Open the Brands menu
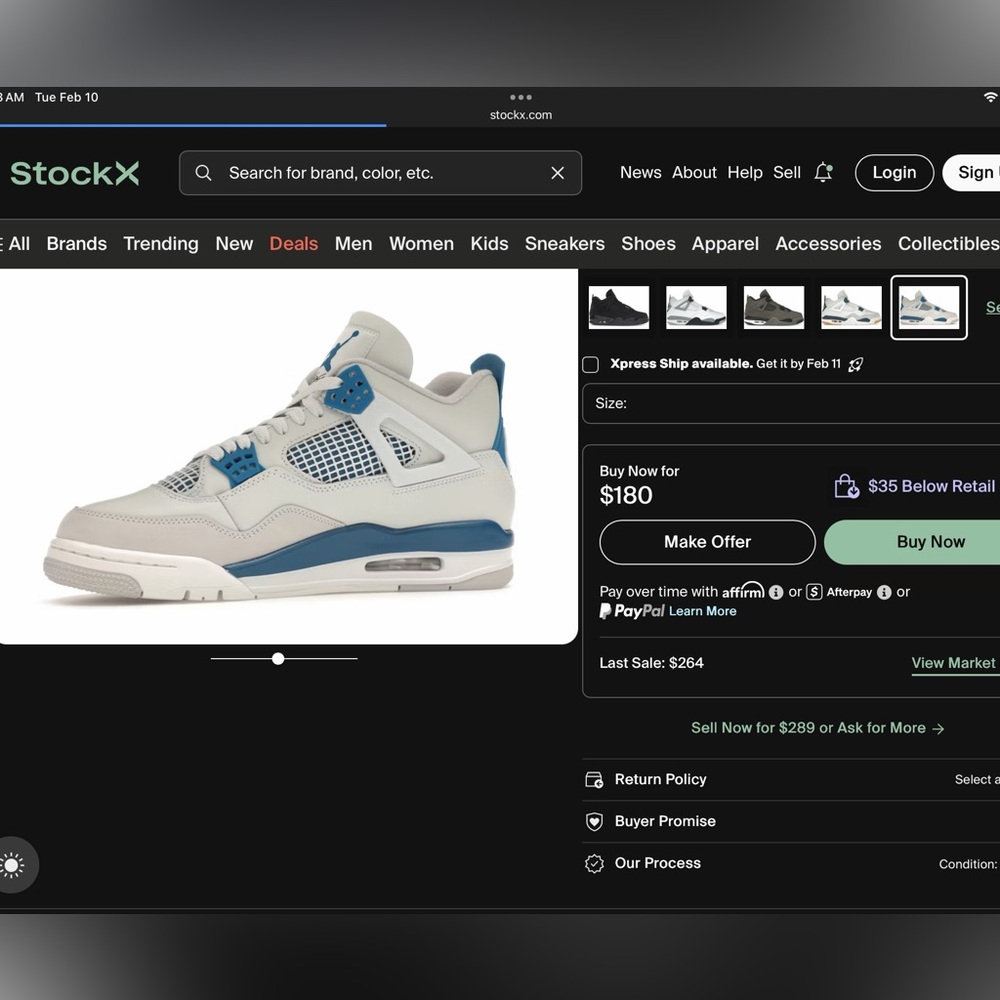Image resolution: width=1000 pixels, height=1000 pixels. (x=77, y=244)
